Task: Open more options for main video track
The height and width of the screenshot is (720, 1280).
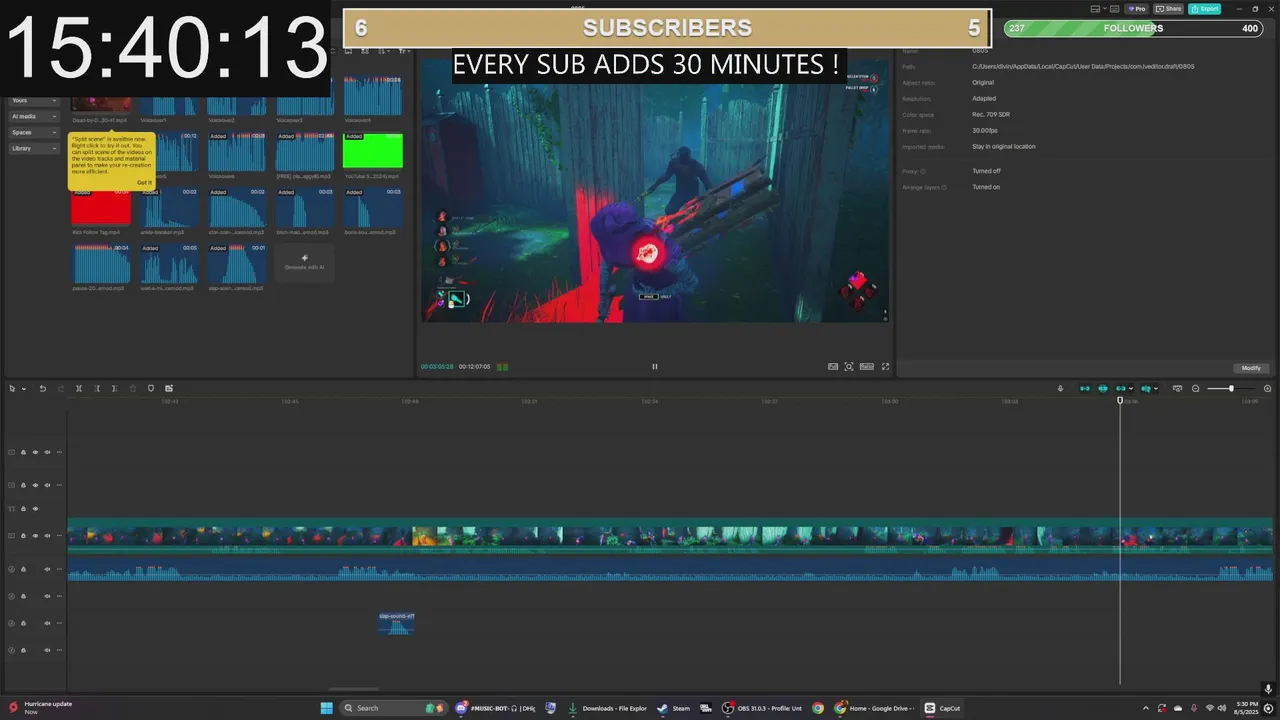Action: (59, 536)
